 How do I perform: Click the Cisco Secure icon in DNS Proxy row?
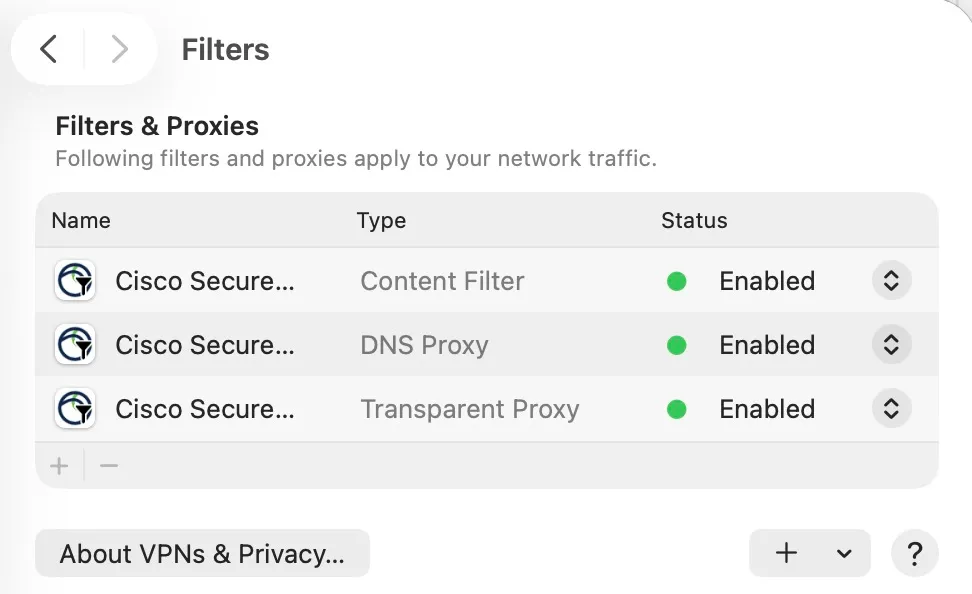[x=74, y=345]
